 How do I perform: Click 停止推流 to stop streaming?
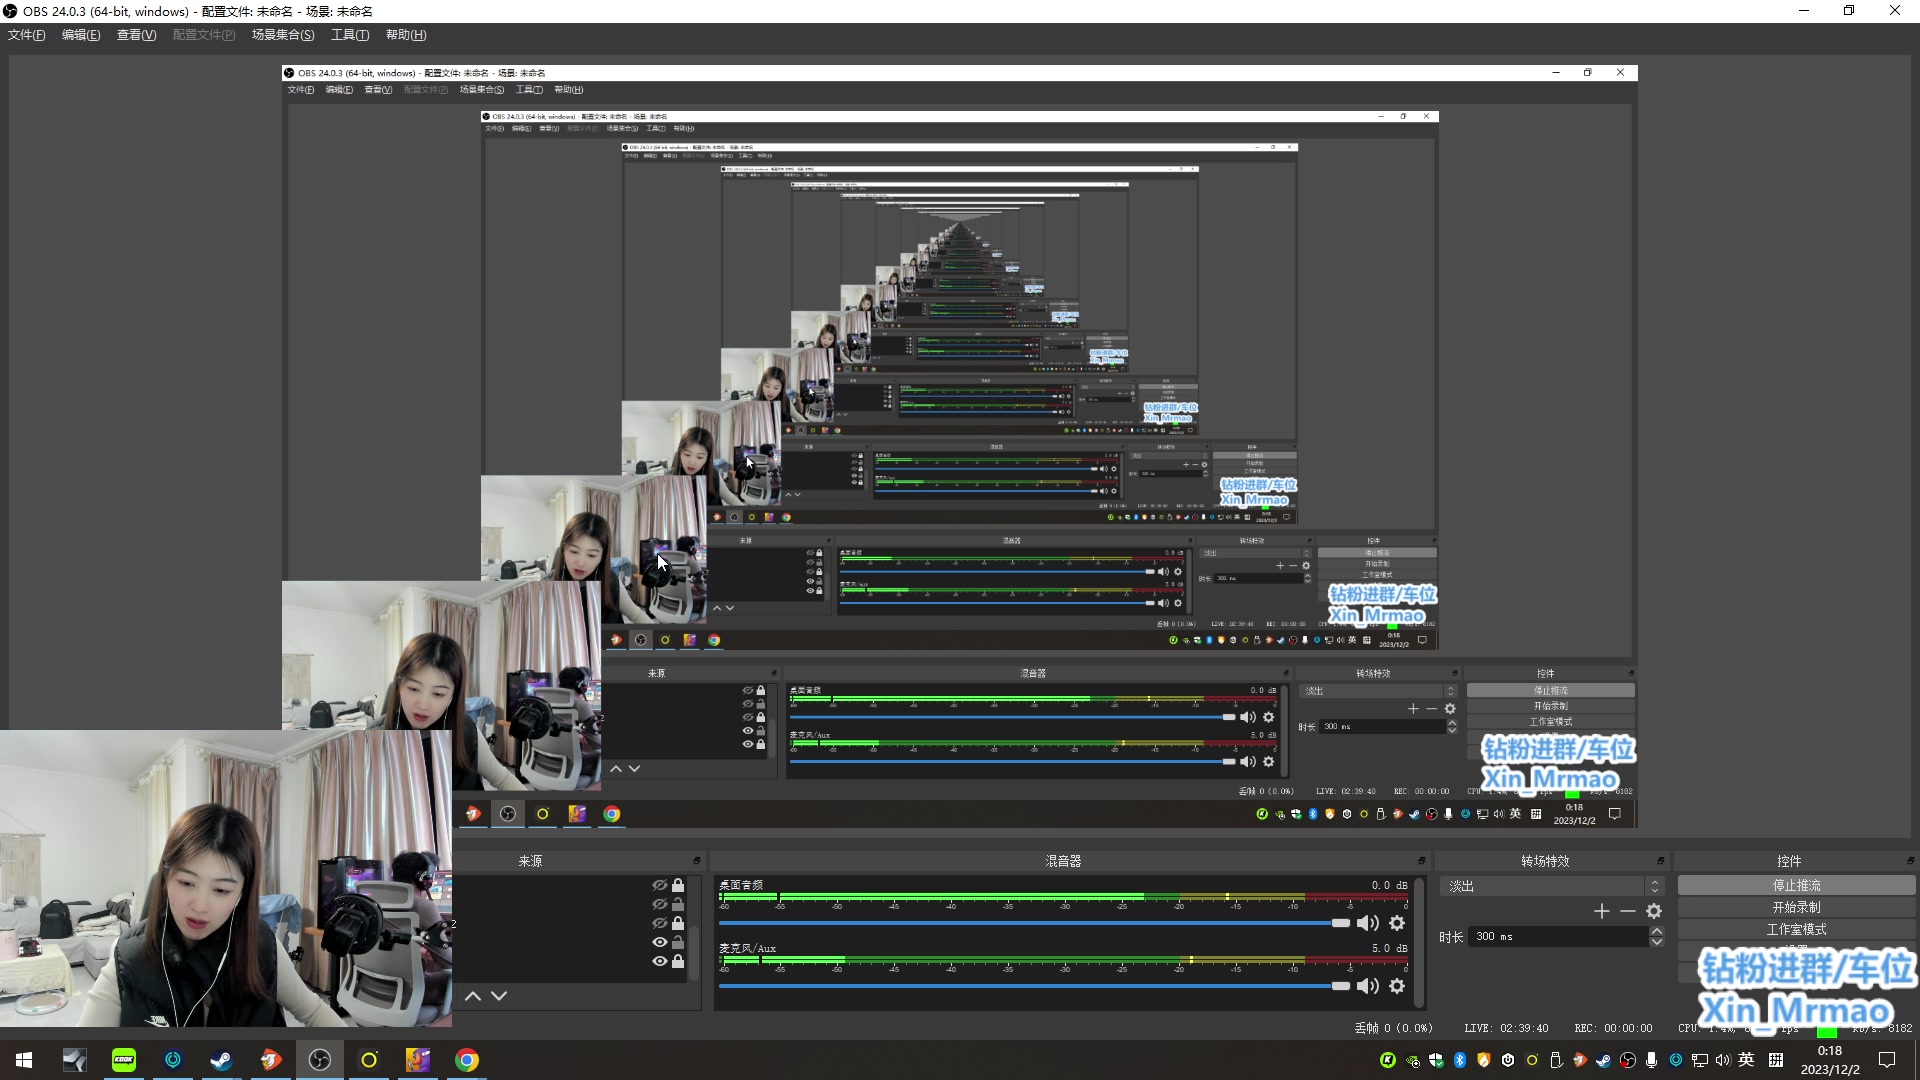tap(1796, 886)
